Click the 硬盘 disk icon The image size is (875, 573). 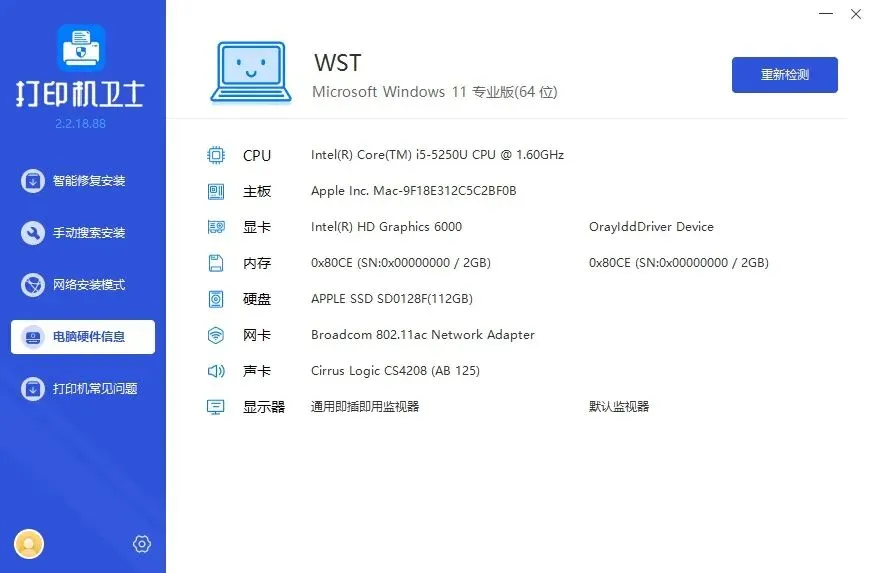[x=216, y=299]
